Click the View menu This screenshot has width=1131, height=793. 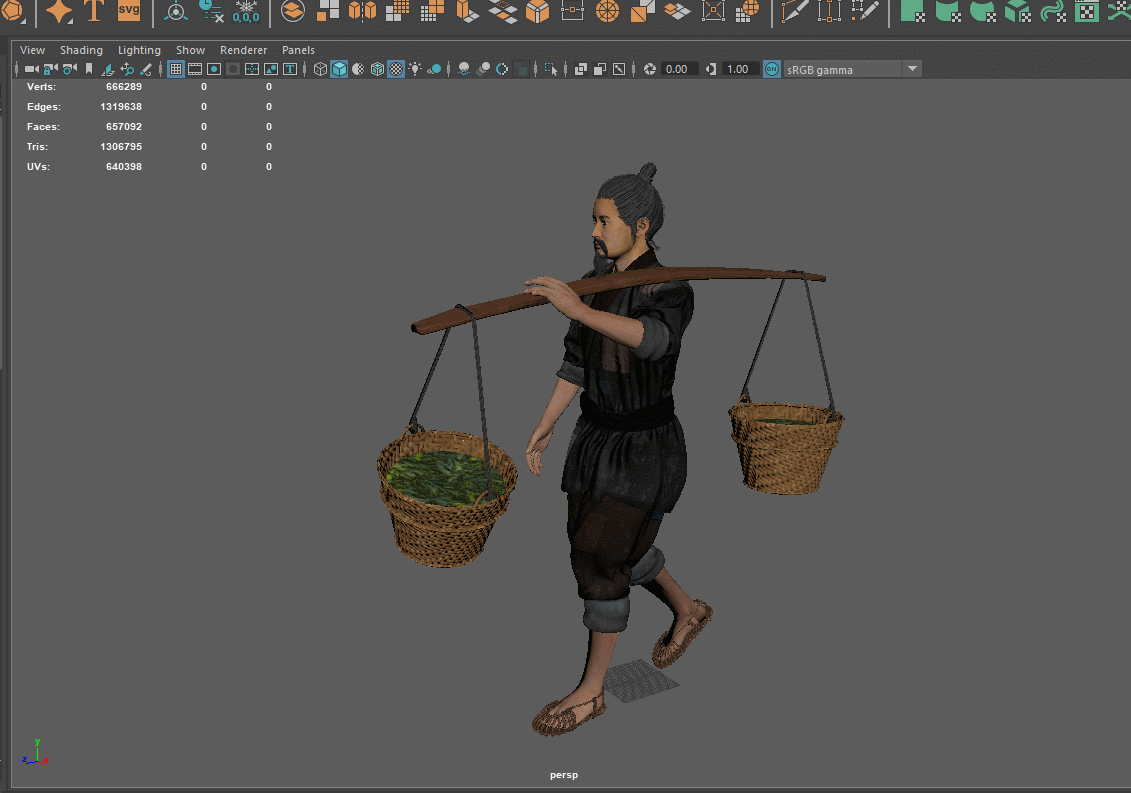pyautogui.click(x=31, y=50)
